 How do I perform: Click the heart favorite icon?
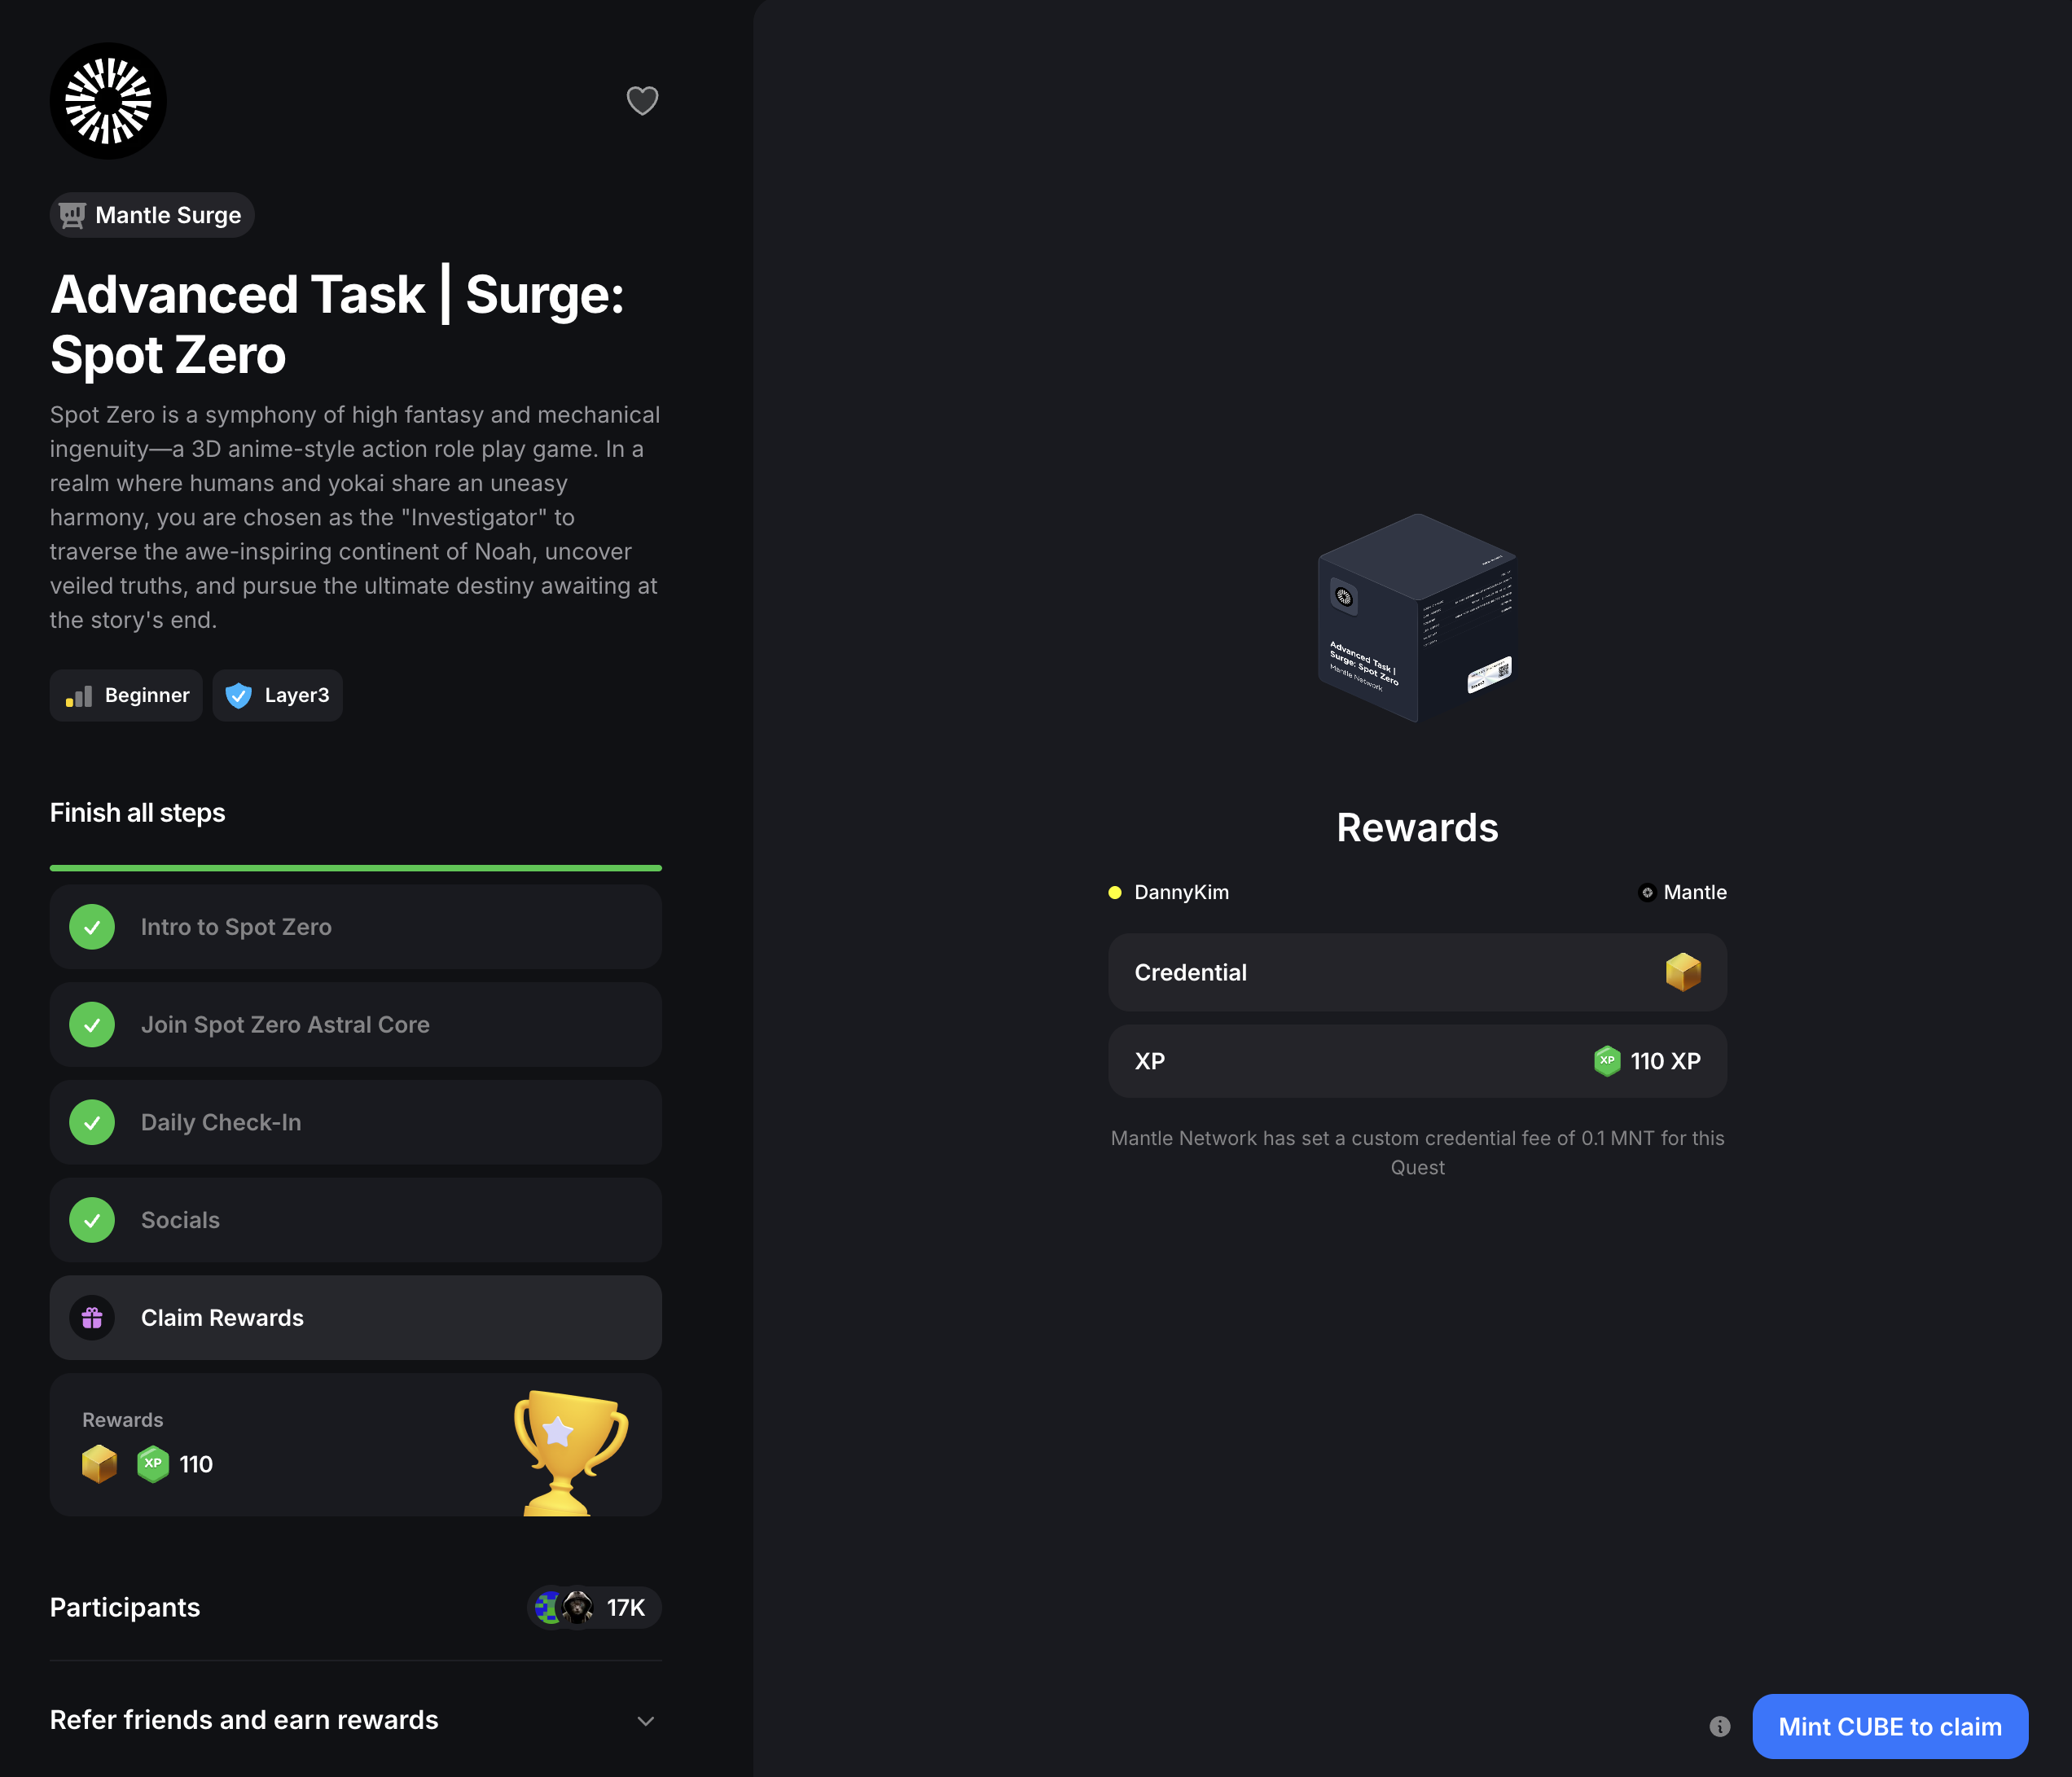(642, 100)
